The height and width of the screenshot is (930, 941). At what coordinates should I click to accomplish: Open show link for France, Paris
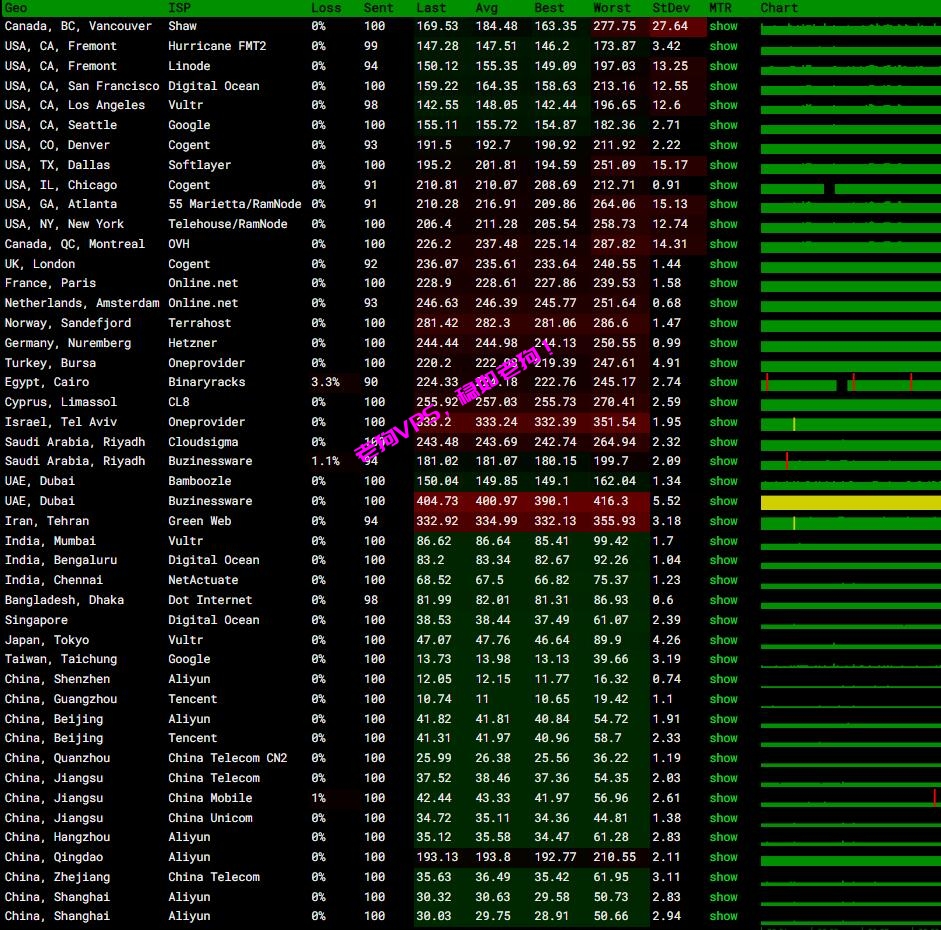(723, 283)
